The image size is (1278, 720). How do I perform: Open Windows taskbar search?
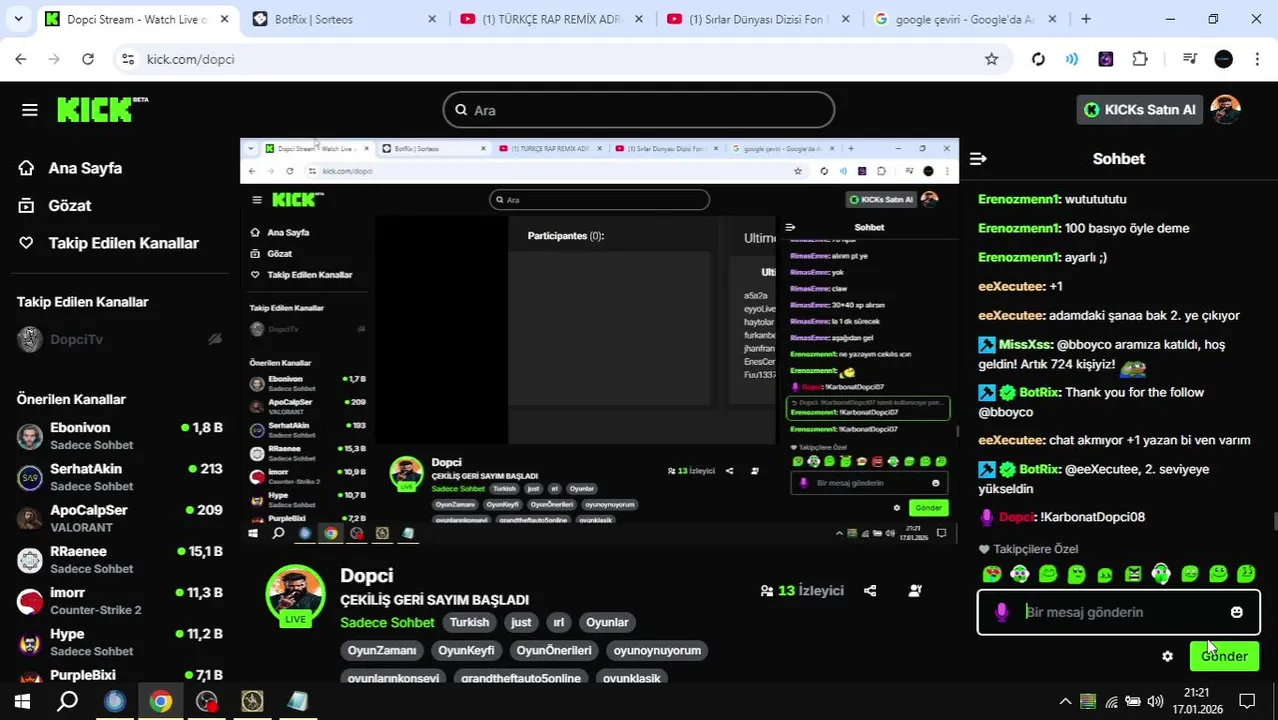click(x=67, y=701)
